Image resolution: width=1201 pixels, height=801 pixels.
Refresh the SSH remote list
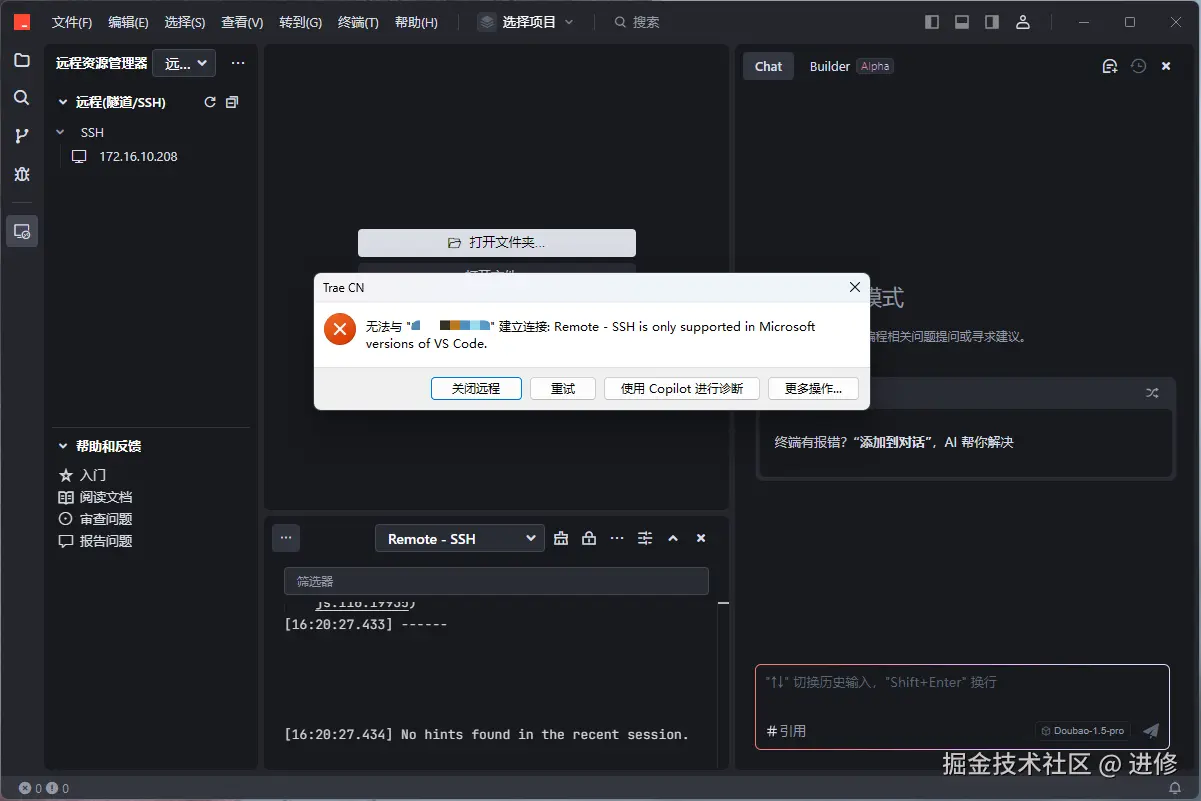209,101
